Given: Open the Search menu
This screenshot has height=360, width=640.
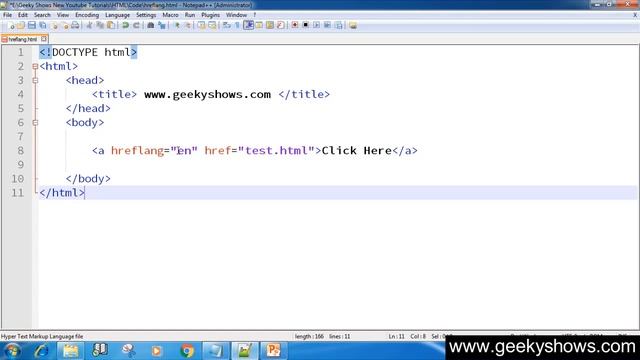Looking at the screenshot, I should (x=42, y=15).
